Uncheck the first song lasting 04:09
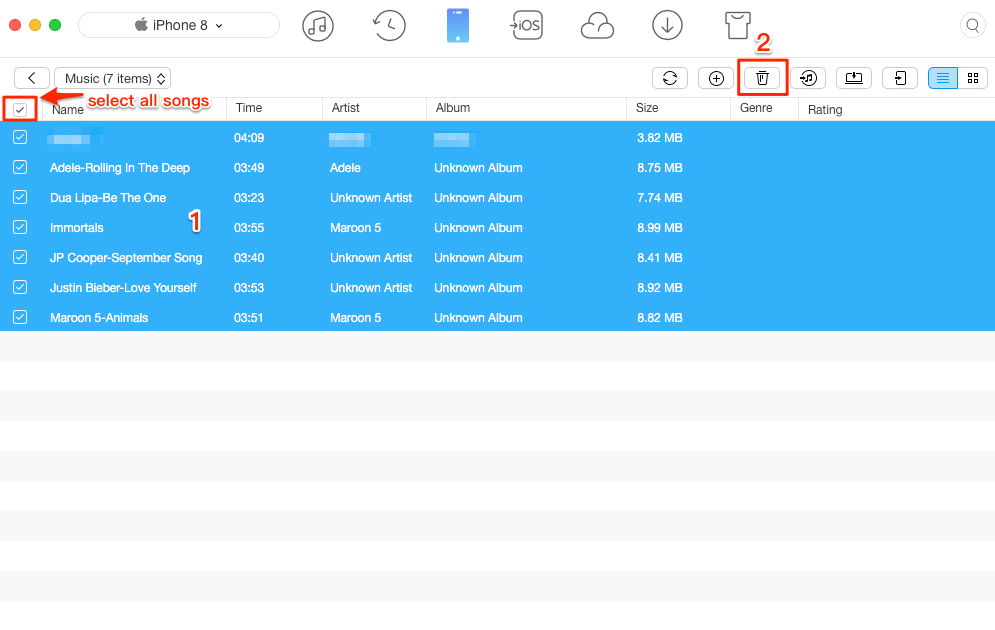This screenshot has width=995, height=630. 20,137
